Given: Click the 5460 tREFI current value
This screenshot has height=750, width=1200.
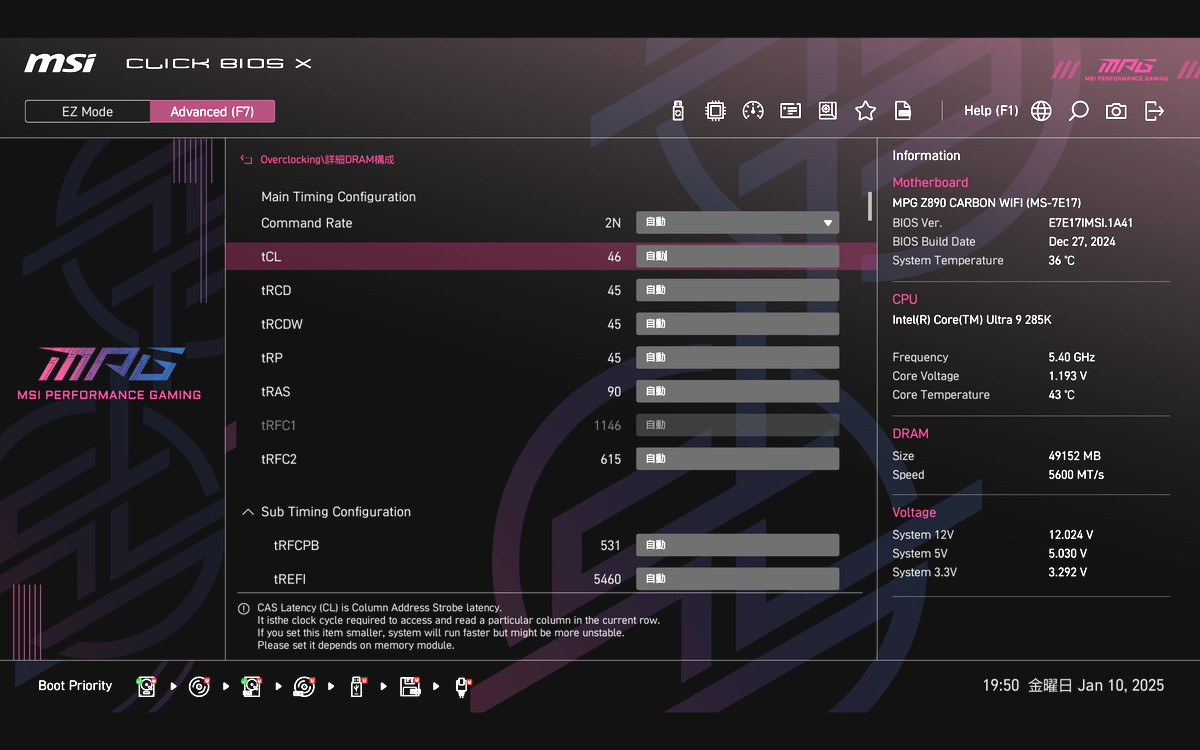Looking at the screenshot, I should point(607,579).
